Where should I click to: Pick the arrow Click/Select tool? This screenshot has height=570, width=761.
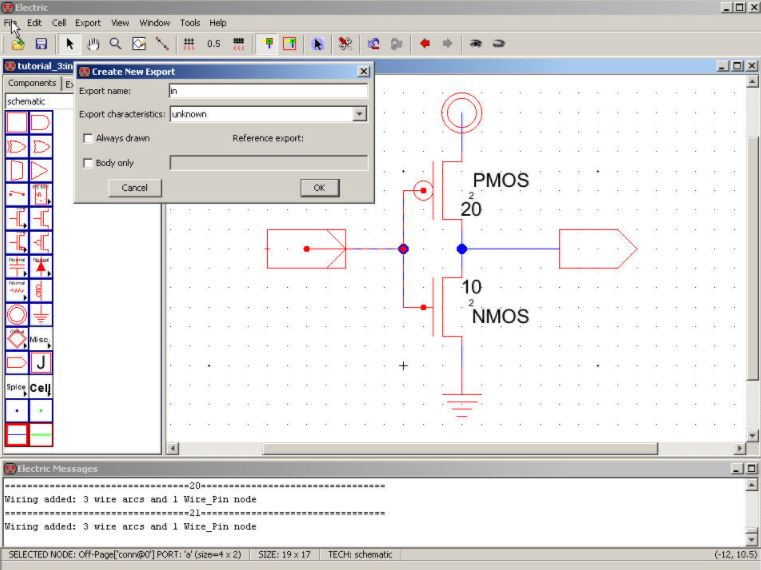70,44
